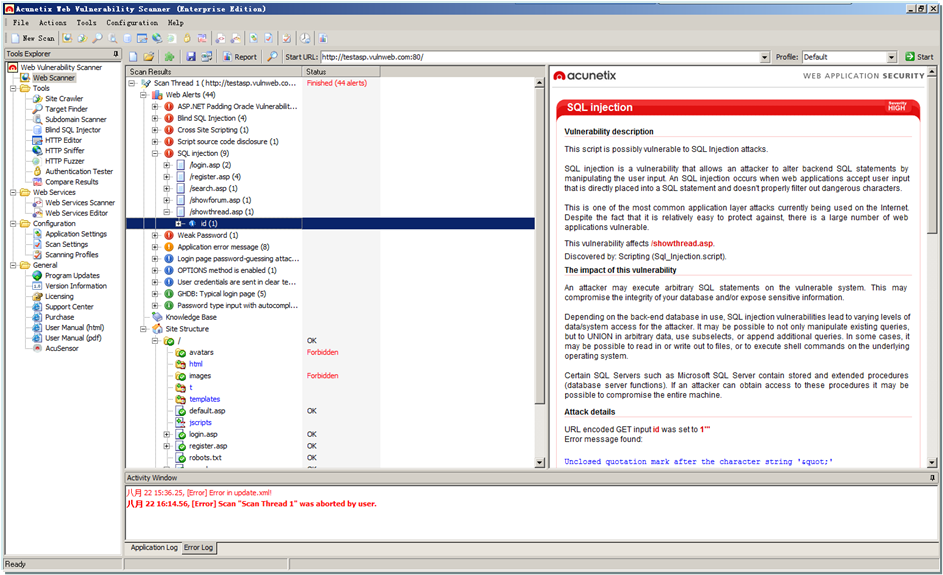Open the Authentication Tester tool
Viewport: 943px width, 575px height.
point(79,172)
